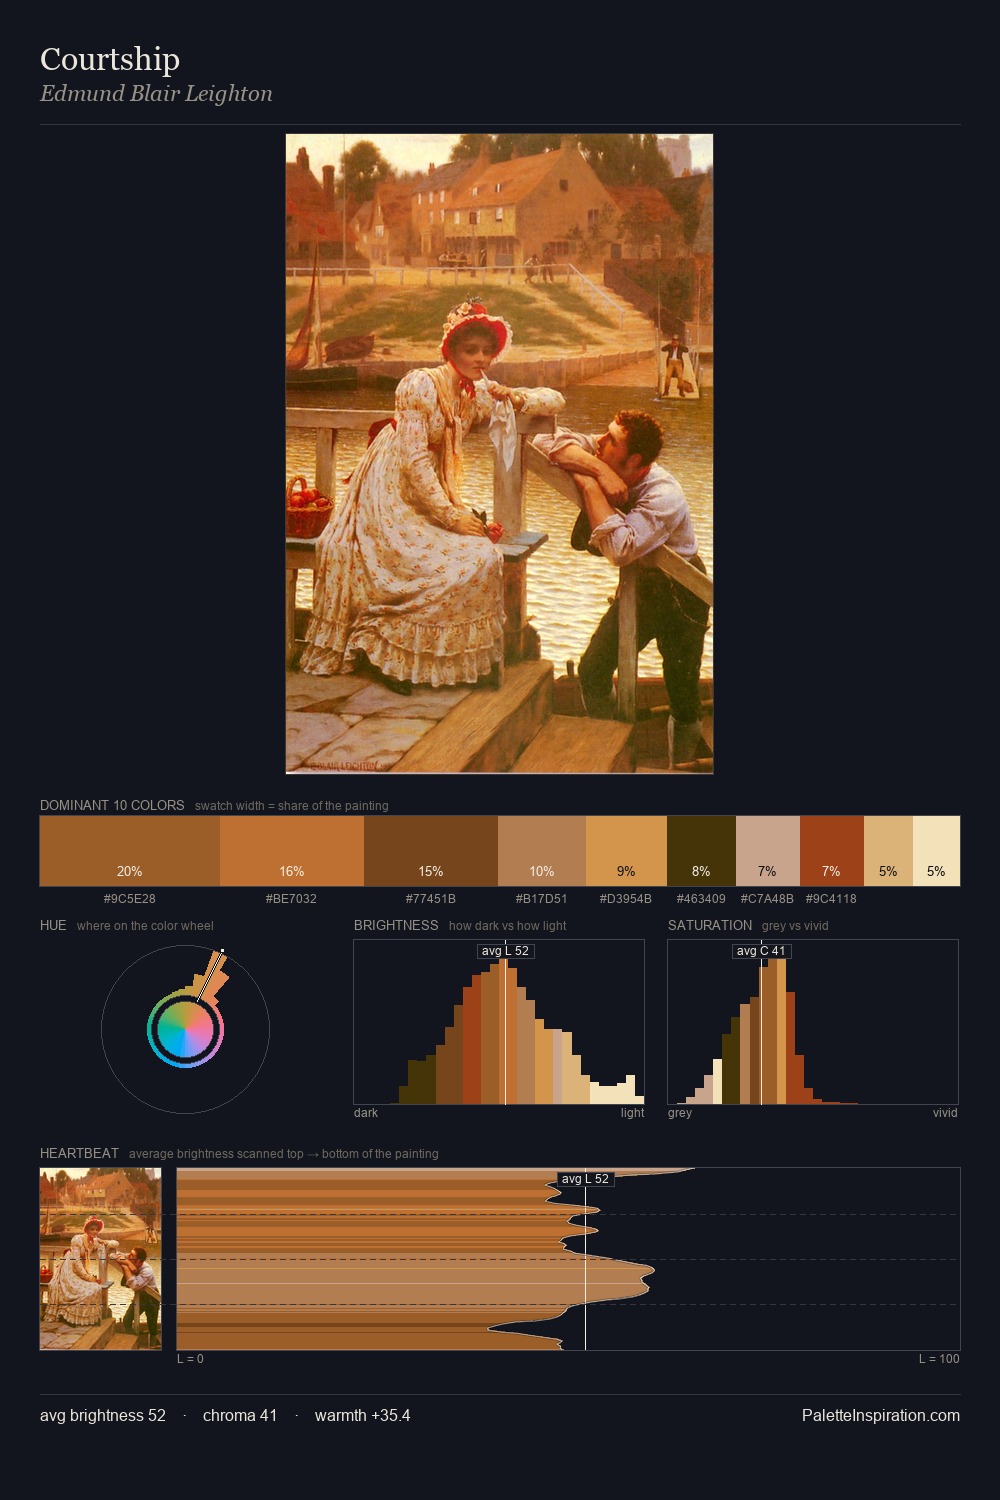The height and width of the screenshot is (1500, 1000).
Task: Click the chroma 41 footer stat
Action: pos(240,1416)
